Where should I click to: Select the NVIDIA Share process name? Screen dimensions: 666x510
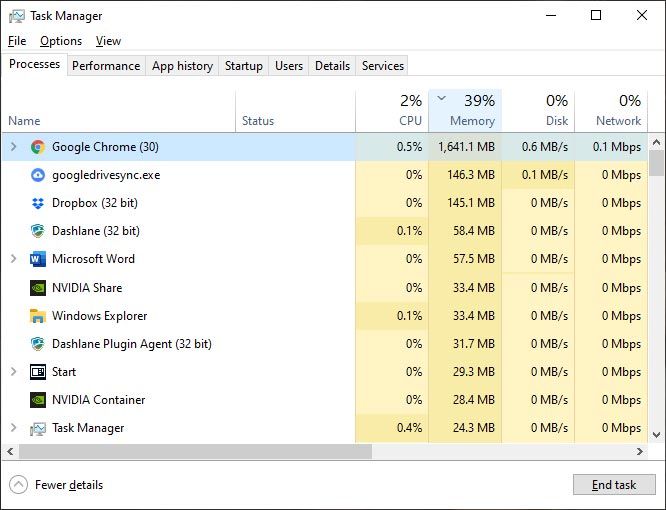[87, 288]
